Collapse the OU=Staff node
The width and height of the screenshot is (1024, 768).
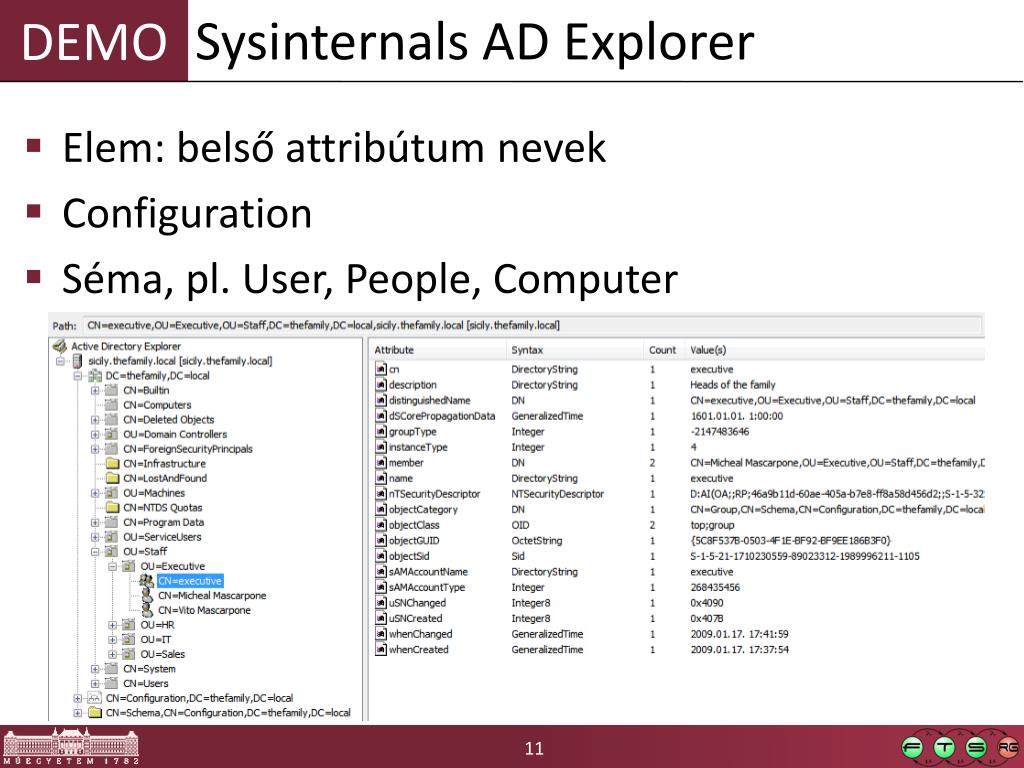(x=95, y=552)
